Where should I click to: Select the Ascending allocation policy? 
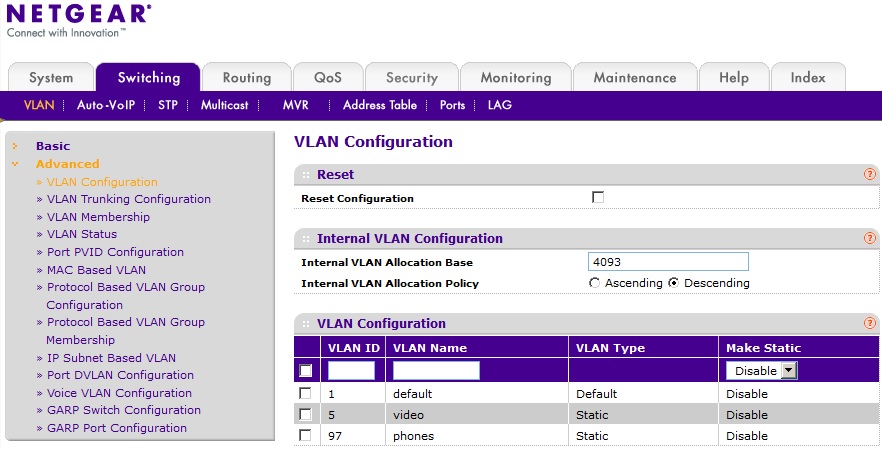tap(594, 283)
